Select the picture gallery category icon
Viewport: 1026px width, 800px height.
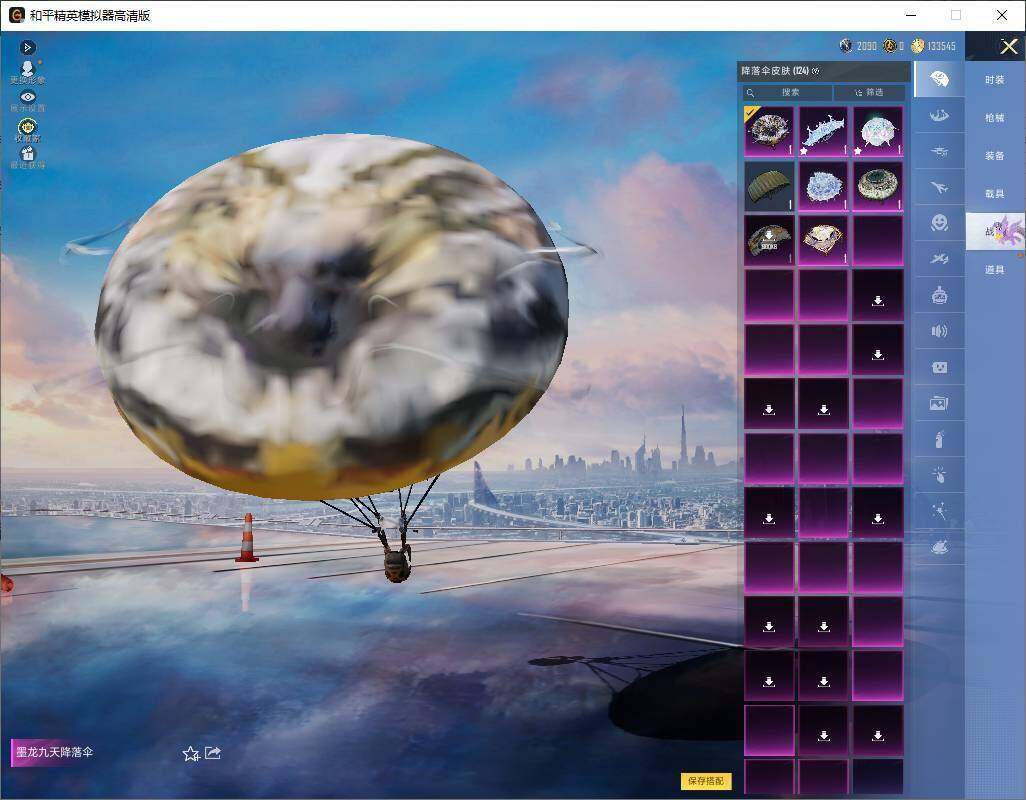click(939, 404)
